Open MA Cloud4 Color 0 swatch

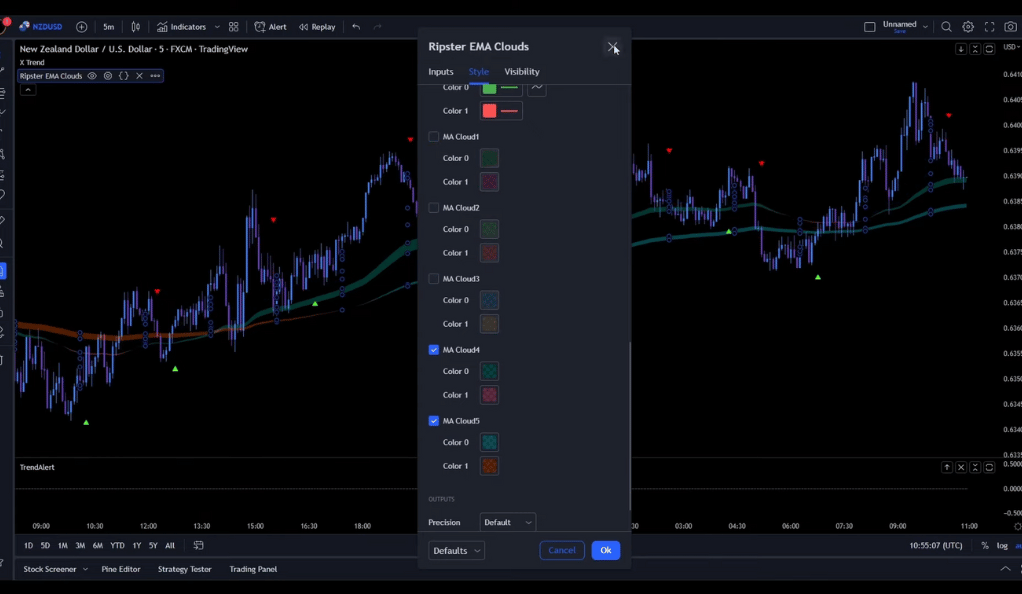pyautogui.click(x=489, y=371)
